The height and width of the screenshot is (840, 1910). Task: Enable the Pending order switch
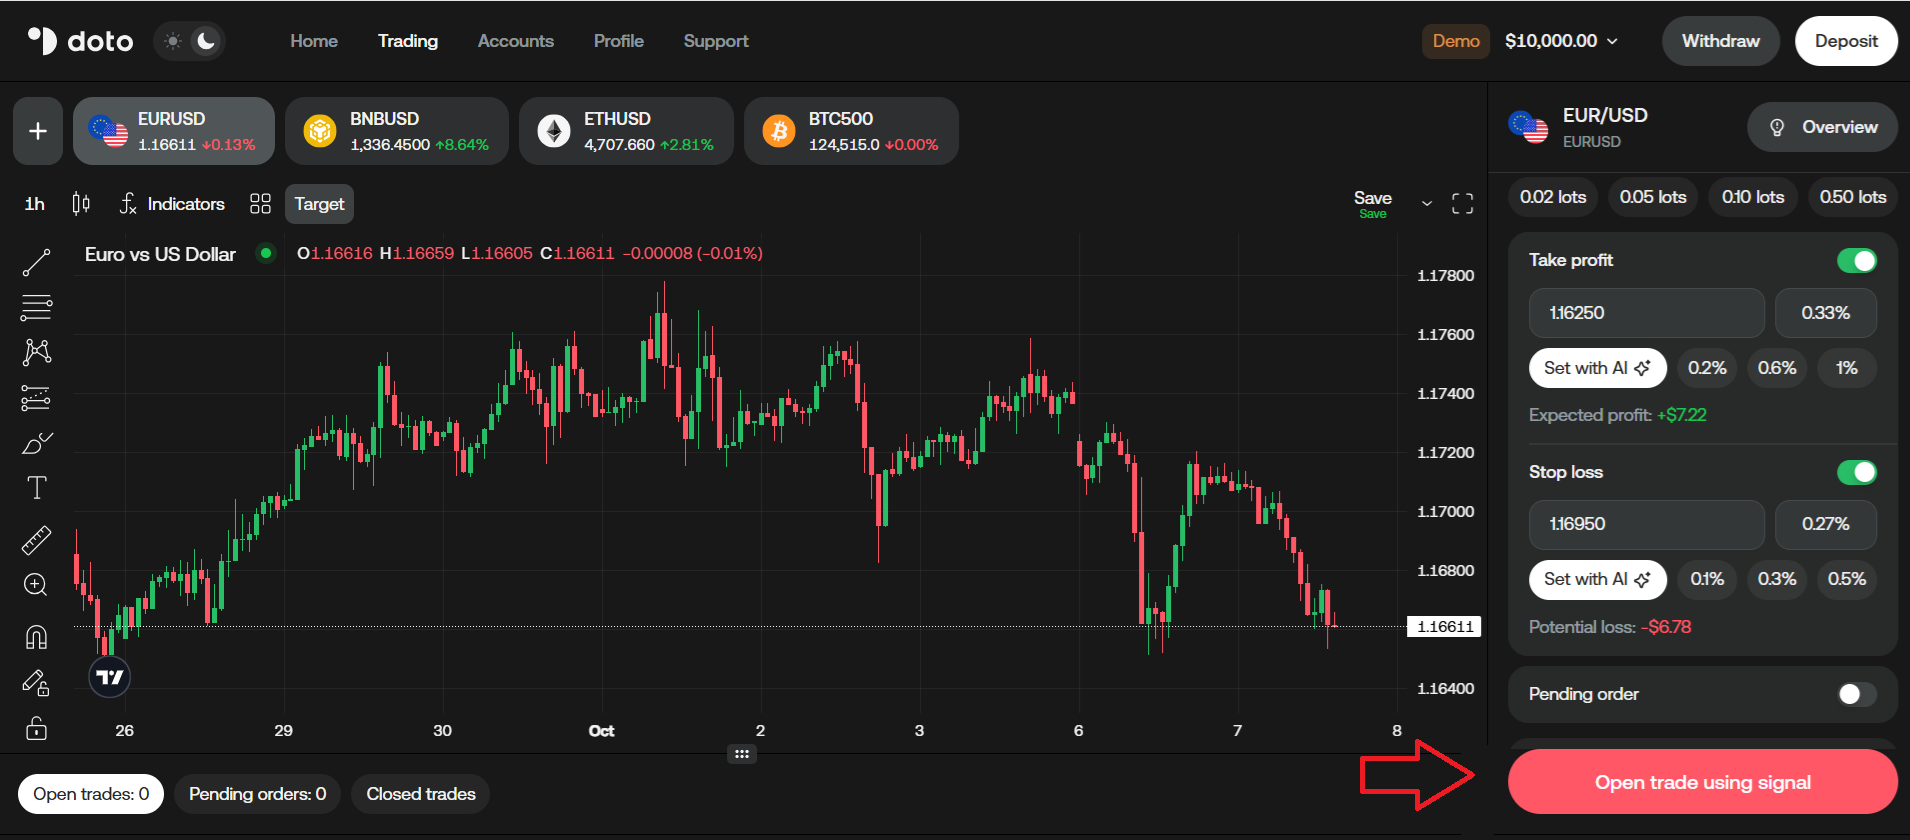(1857, 694)
